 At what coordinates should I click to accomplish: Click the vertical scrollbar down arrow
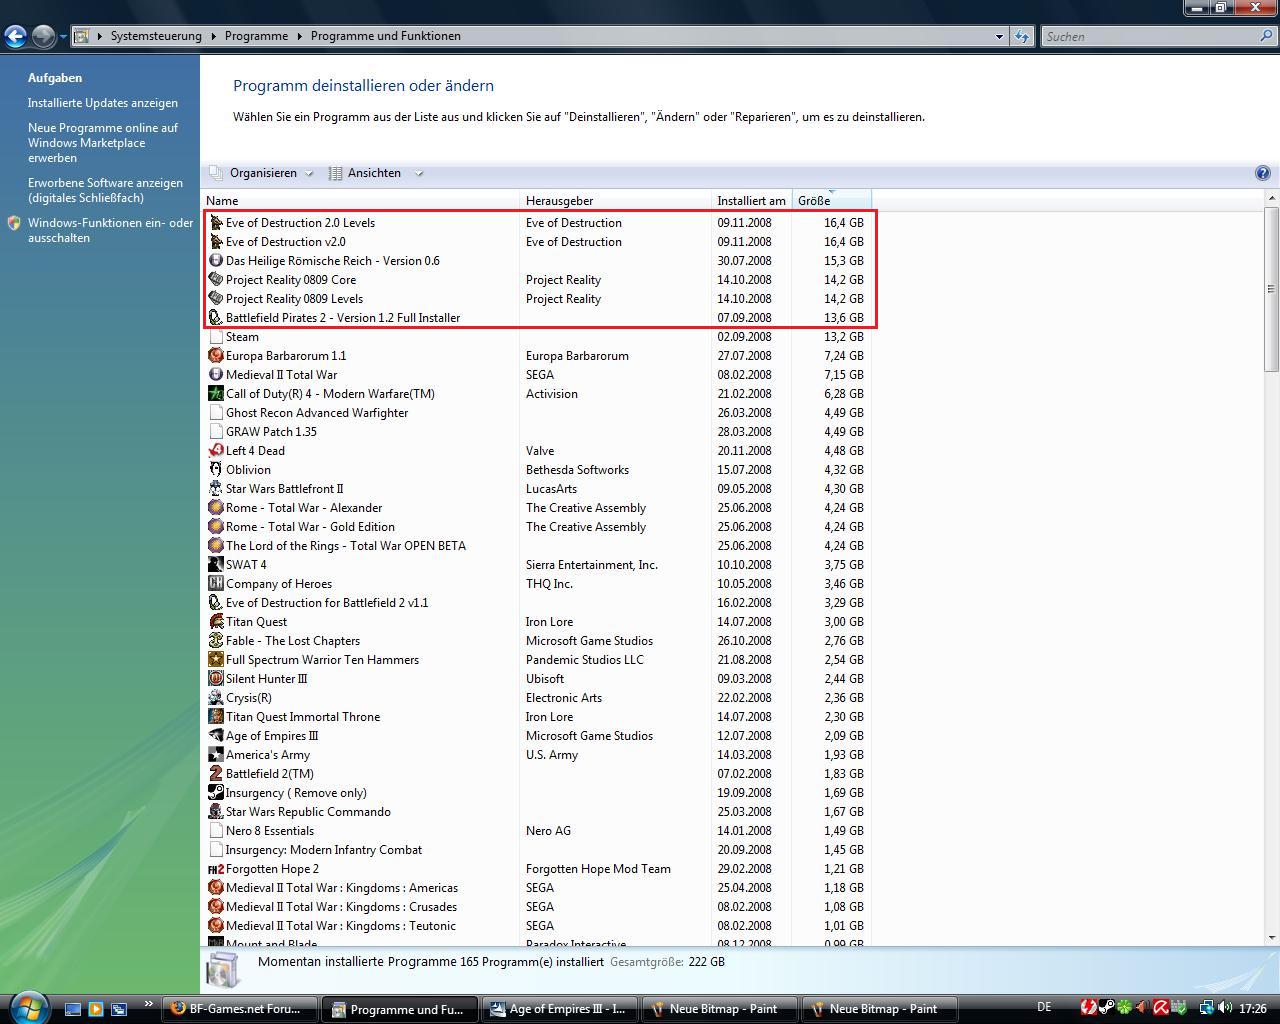(x=1271, y=938)
